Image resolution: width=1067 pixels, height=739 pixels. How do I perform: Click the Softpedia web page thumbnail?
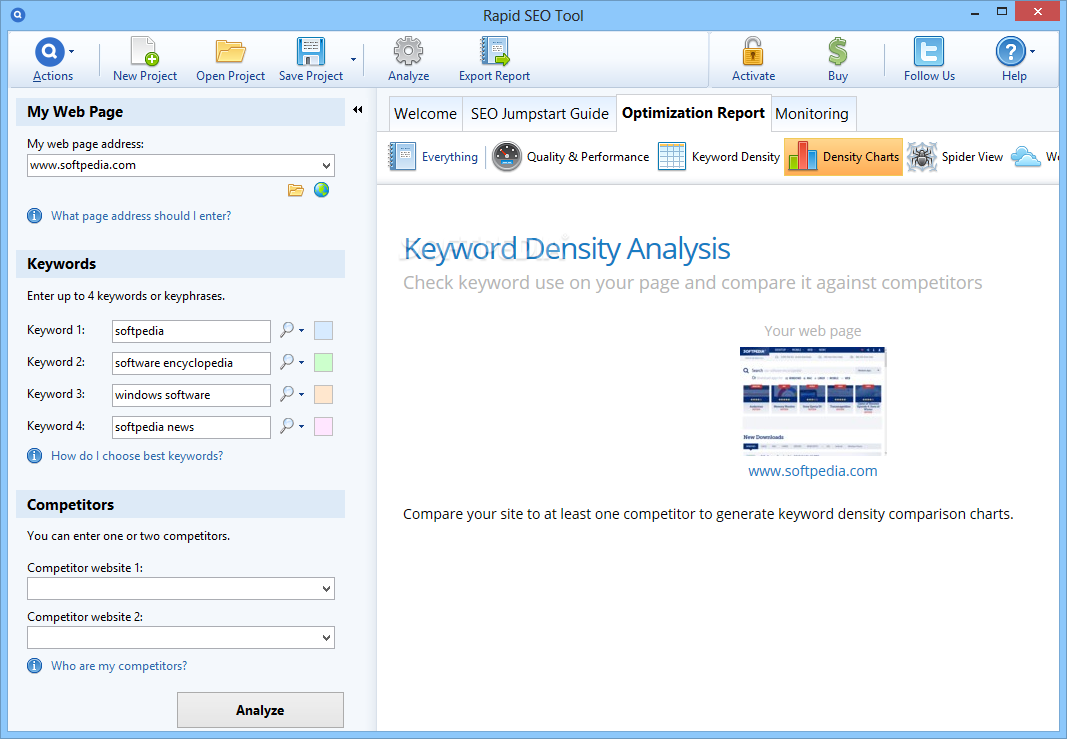[812, 401]
